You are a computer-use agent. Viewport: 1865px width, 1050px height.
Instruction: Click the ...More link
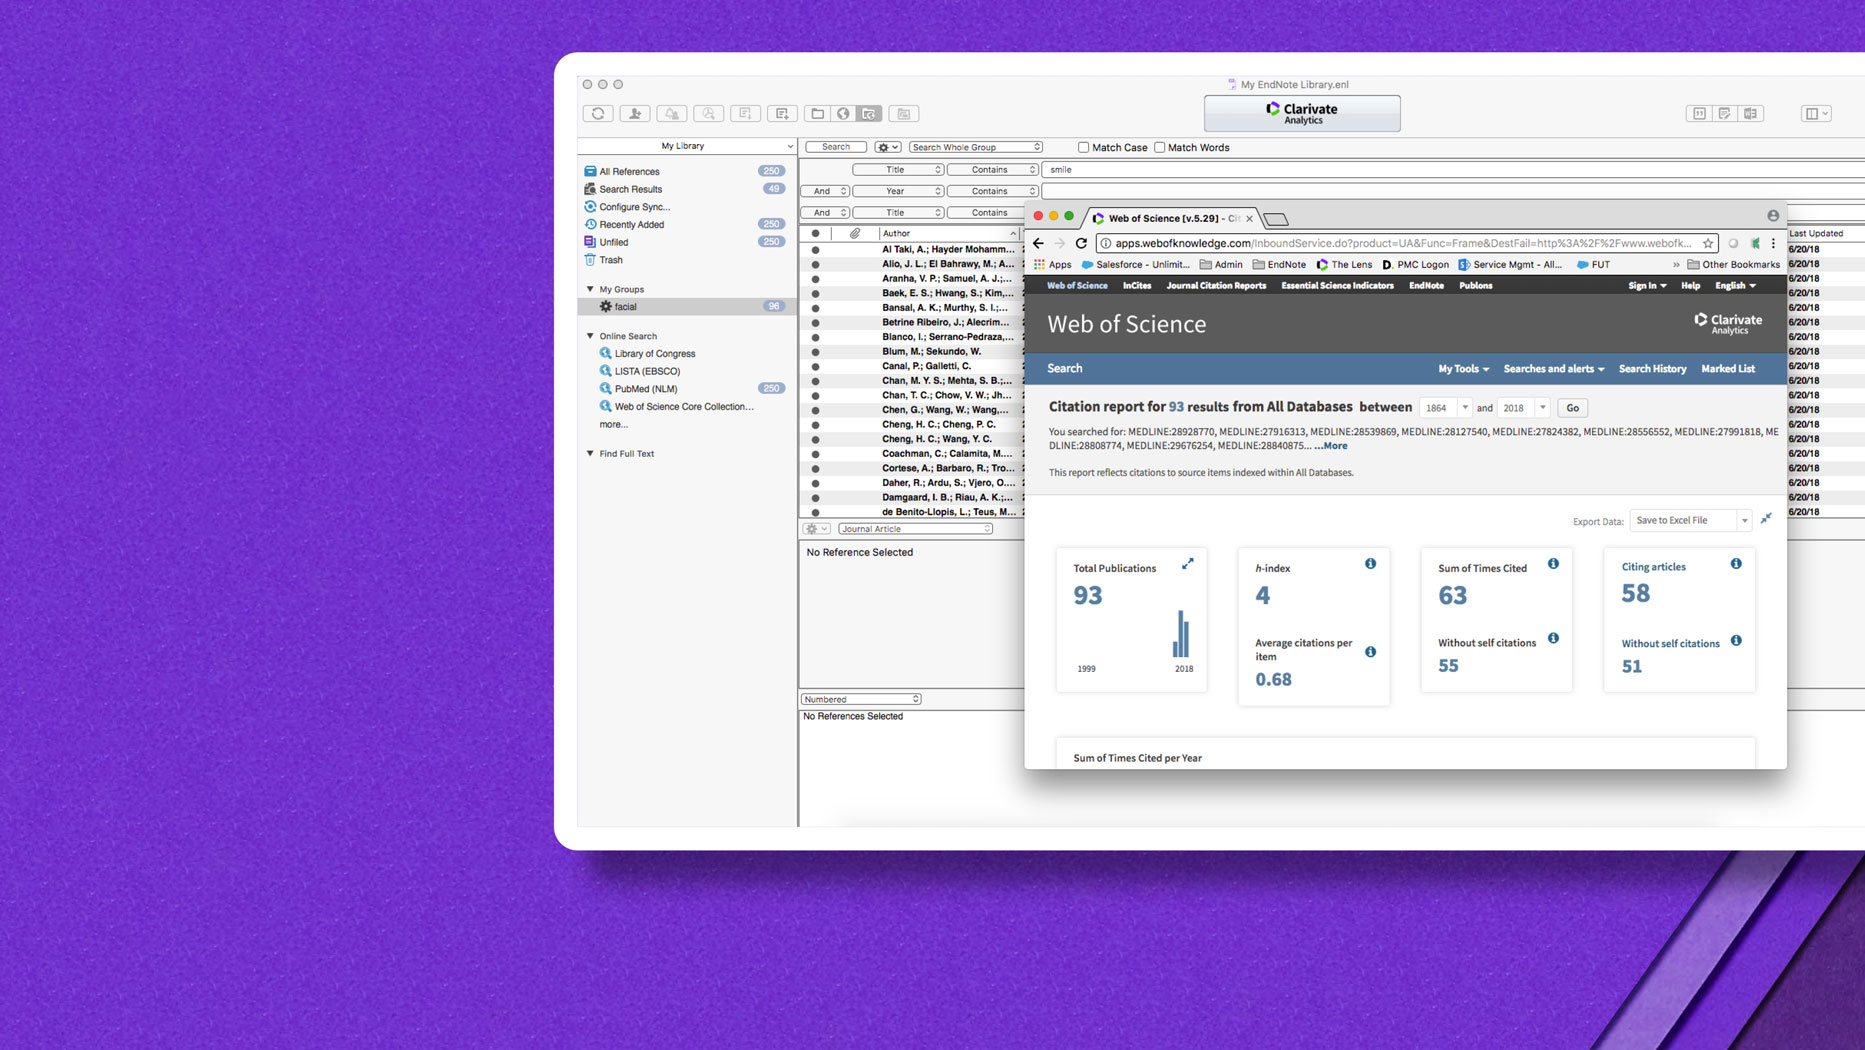point(1331,446)
